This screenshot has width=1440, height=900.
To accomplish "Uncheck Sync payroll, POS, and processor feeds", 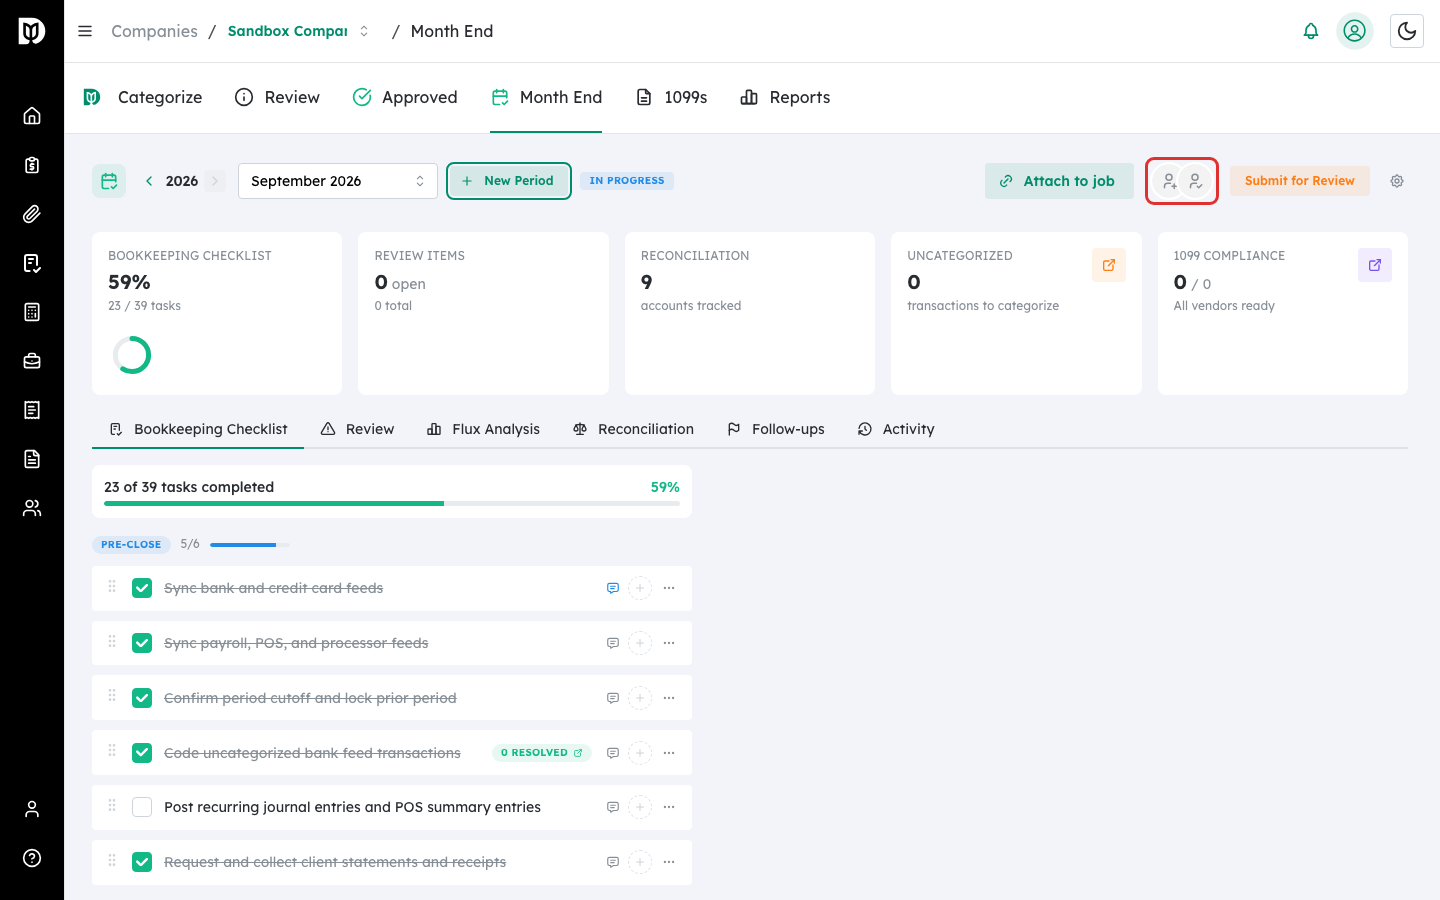I will point(142,643).
